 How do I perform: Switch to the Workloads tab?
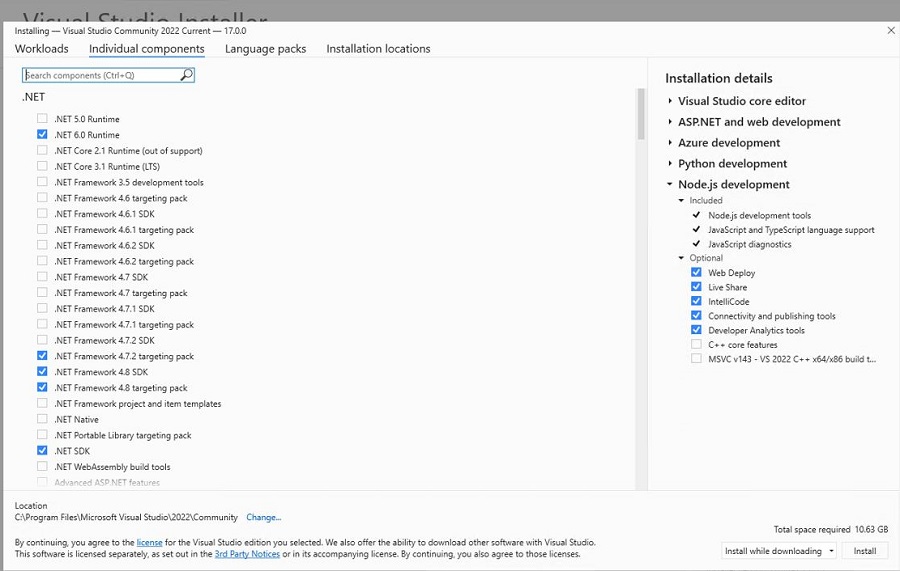click(41, 49)
